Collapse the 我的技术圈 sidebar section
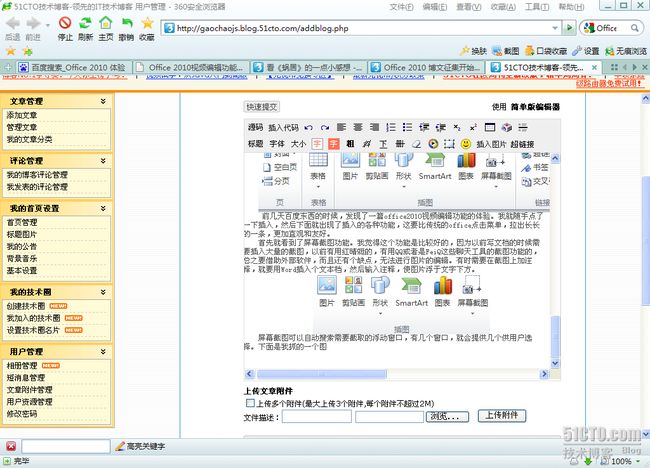The height and width of the screenshot is (468, 650). tap(103, 292)
